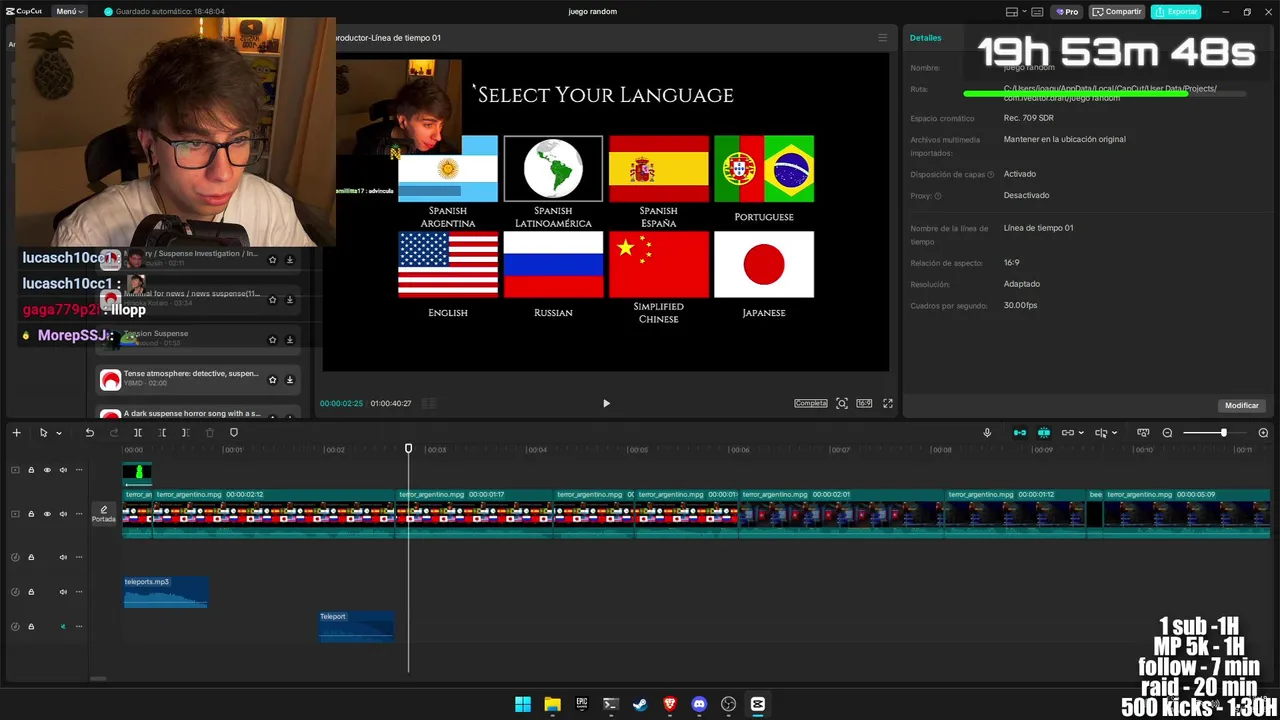Screen dimensions: 1280x720
Task: Click the timeline zoom out magnifier
Action: 1167,433
